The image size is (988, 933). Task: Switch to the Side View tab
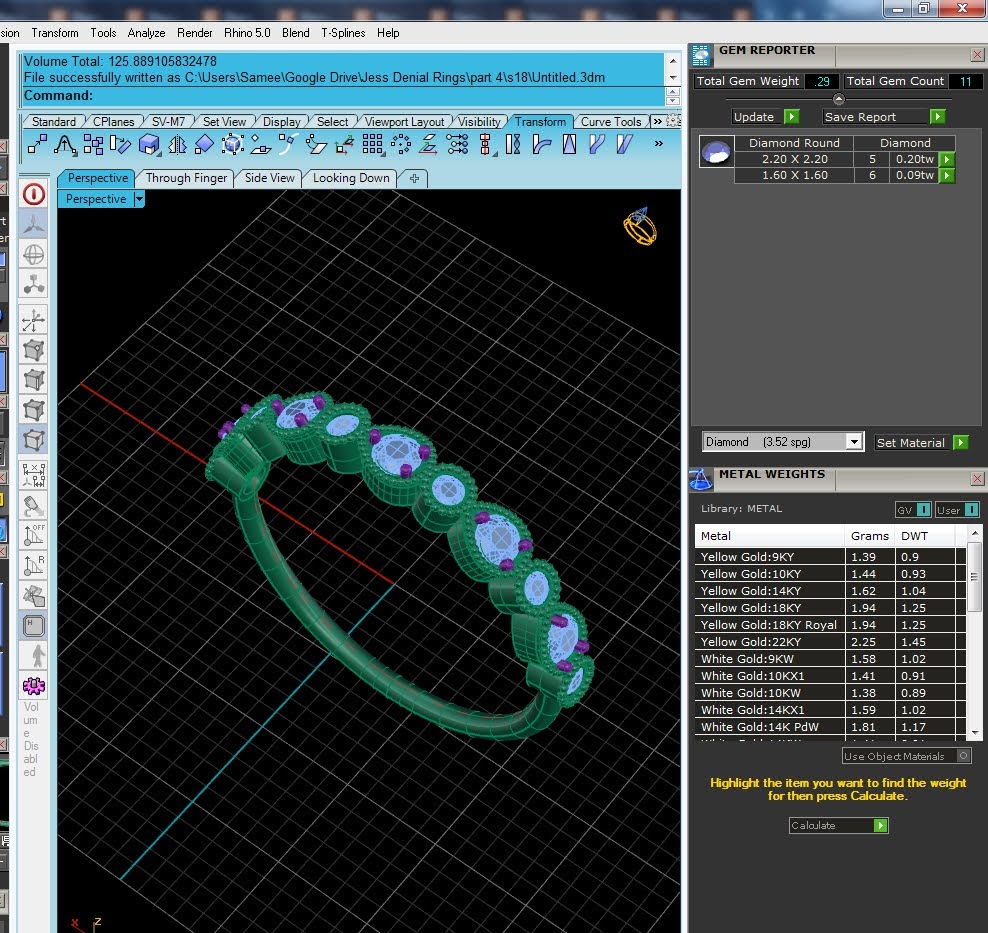click(x=269, y=178)
